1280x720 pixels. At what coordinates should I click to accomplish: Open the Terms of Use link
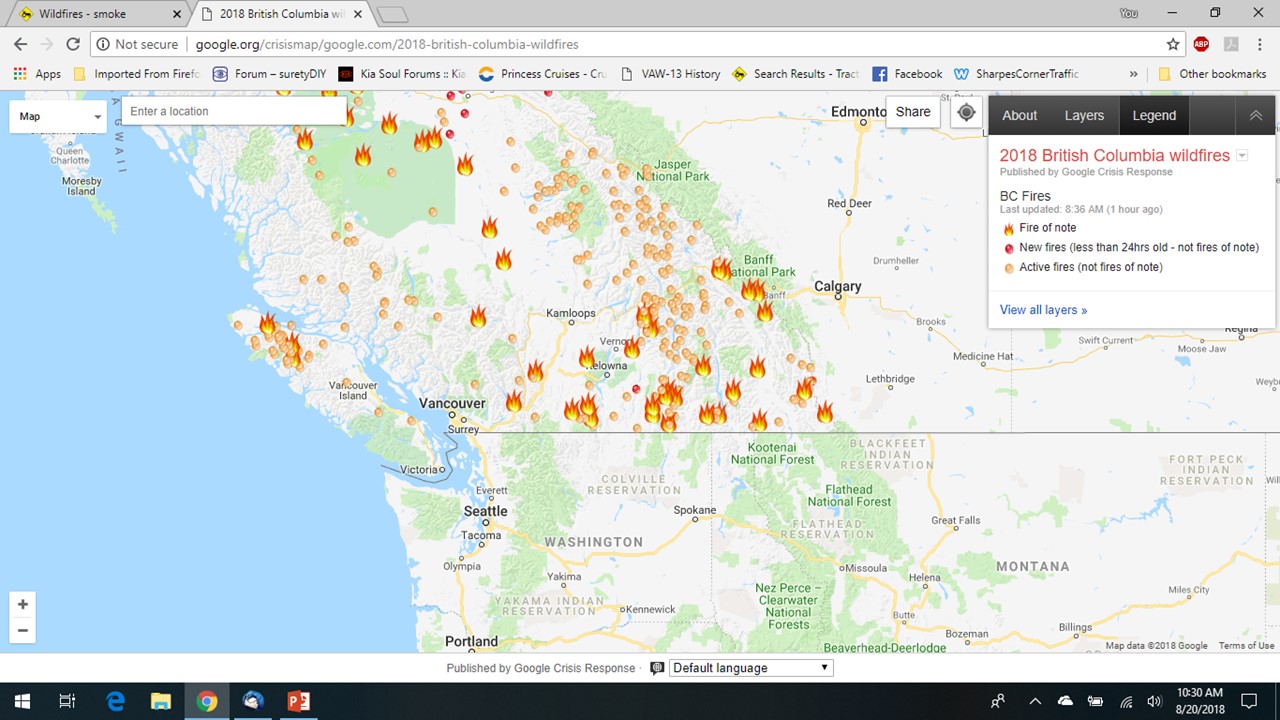click(1246, 646)
